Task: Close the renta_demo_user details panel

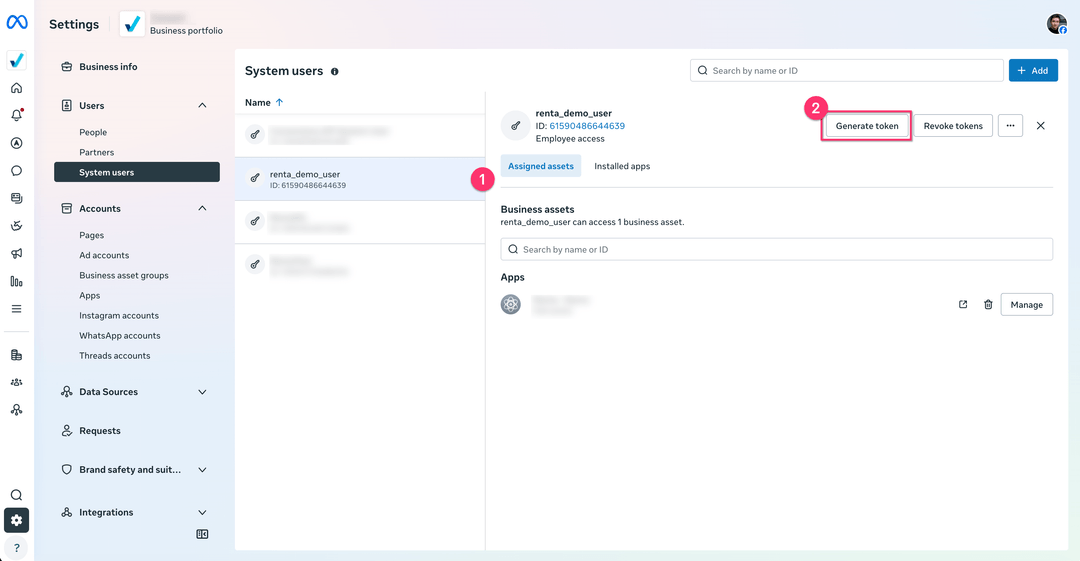Action: (1041, 125)
